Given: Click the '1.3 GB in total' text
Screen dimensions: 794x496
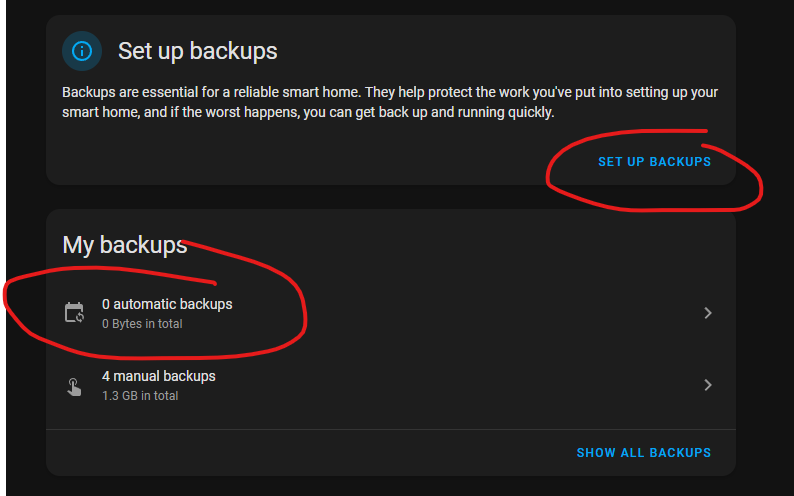Looking at the screenshot, I should coord(140,396).
